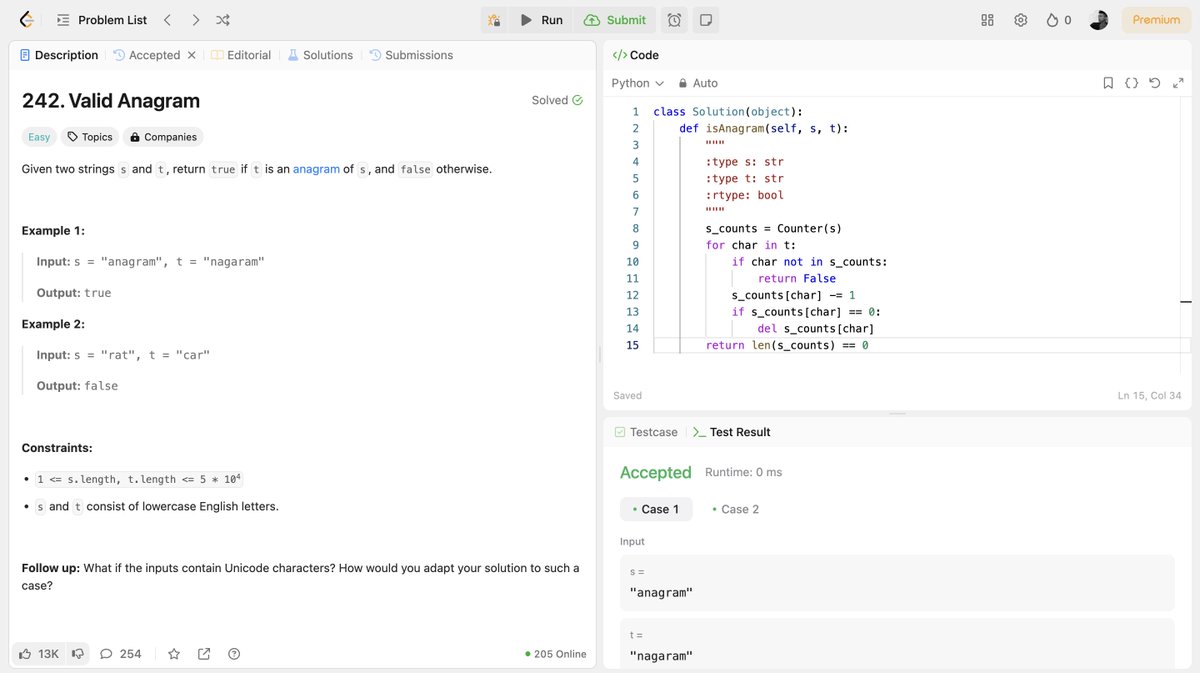Open the user profile avatar
Screen dimensions: 1200x673
tap(1098, 20)
